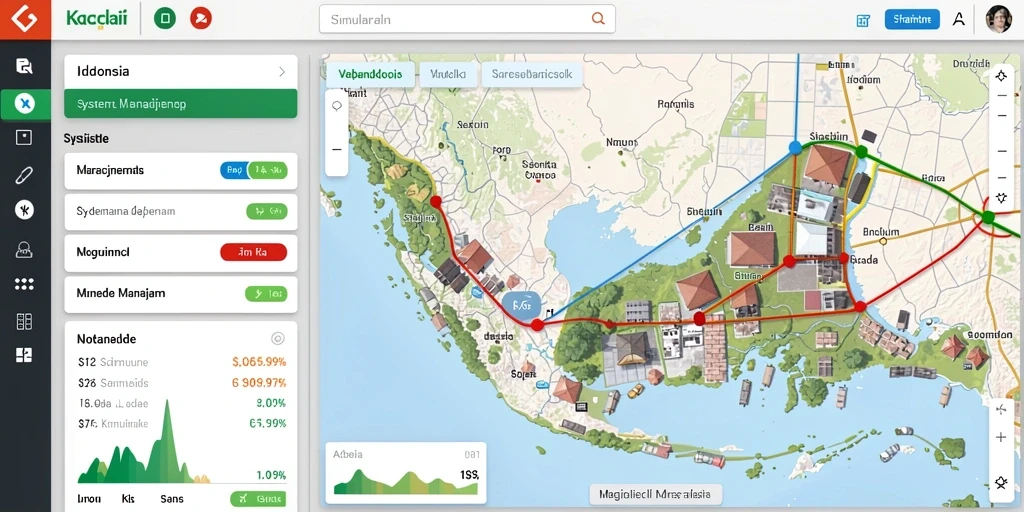Open the green square icon beside the Kacclaii logo
This screenshot has width=1024, height=512.
[x=165, y=18]
